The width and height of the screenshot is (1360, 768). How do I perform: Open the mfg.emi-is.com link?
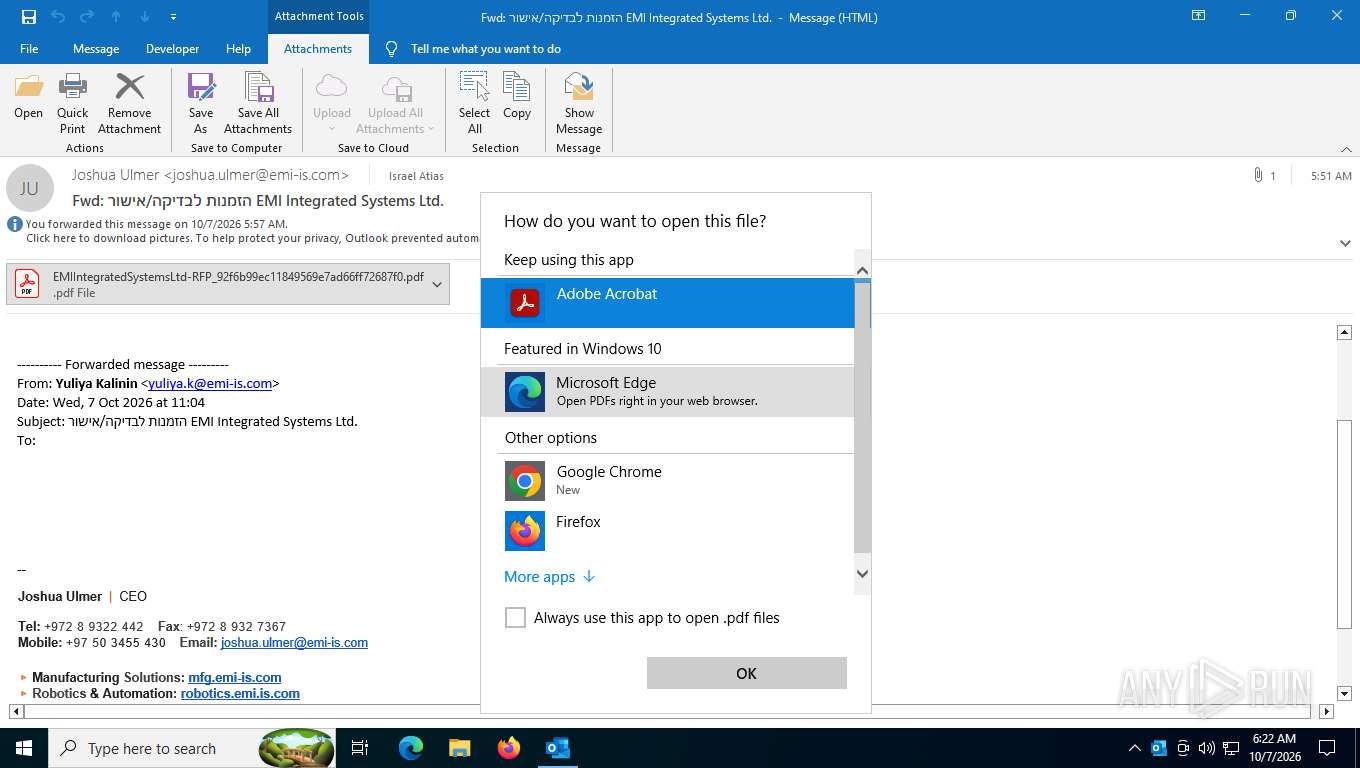point(235,677)
